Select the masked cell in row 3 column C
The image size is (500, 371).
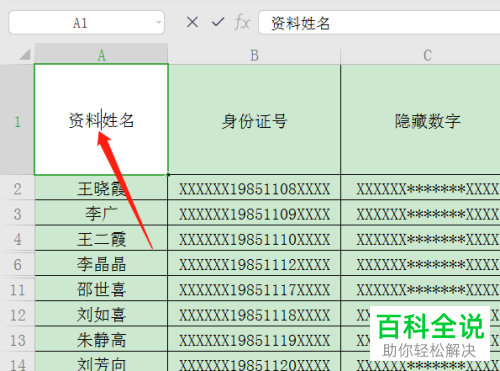[421, 213]
